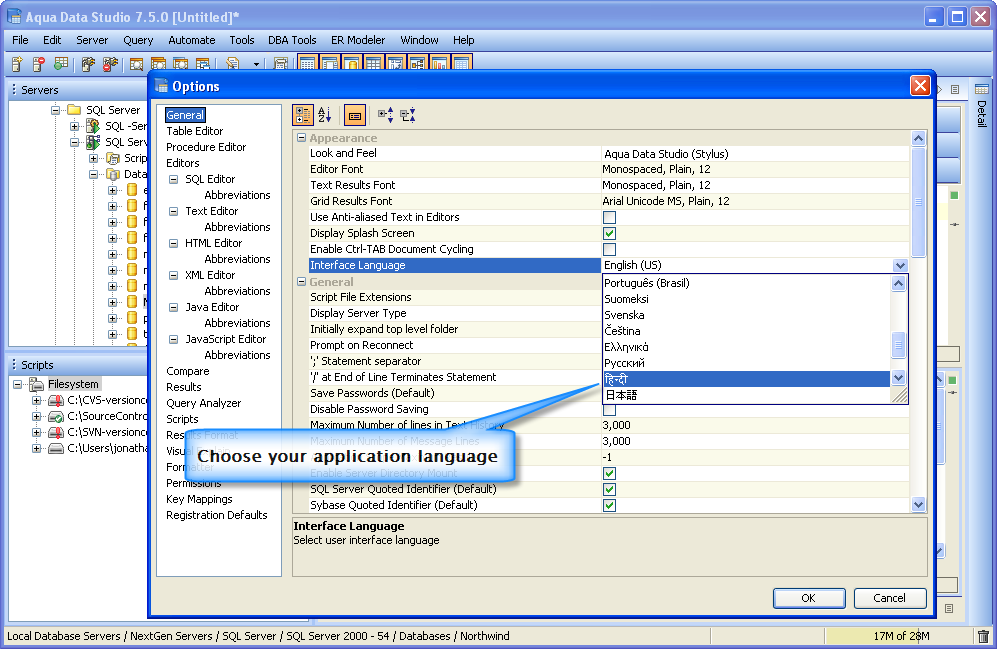
Task: Click the Cancel button in Options
Action: pos(890,598)
